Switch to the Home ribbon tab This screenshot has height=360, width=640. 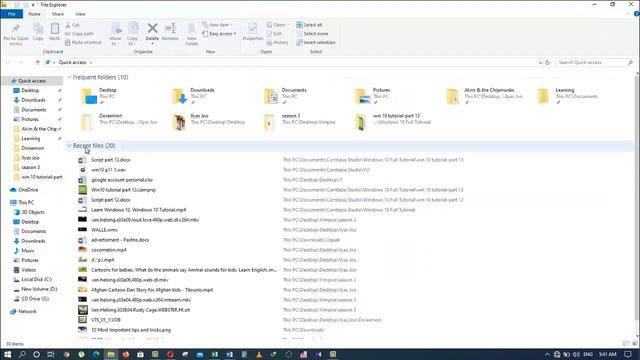(x=34, y=14)
